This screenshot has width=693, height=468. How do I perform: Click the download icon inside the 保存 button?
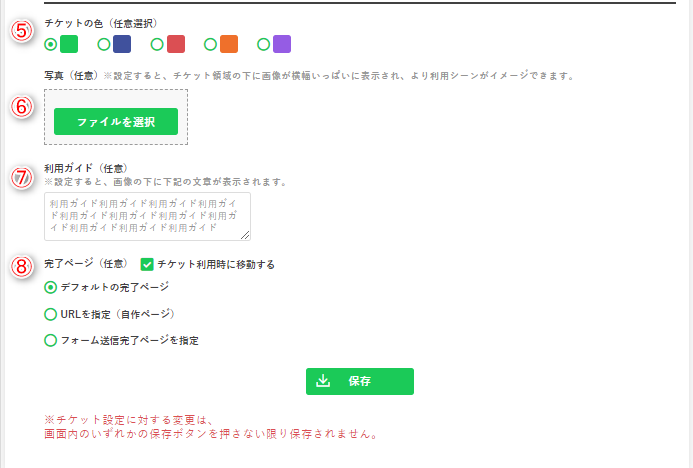323,381
